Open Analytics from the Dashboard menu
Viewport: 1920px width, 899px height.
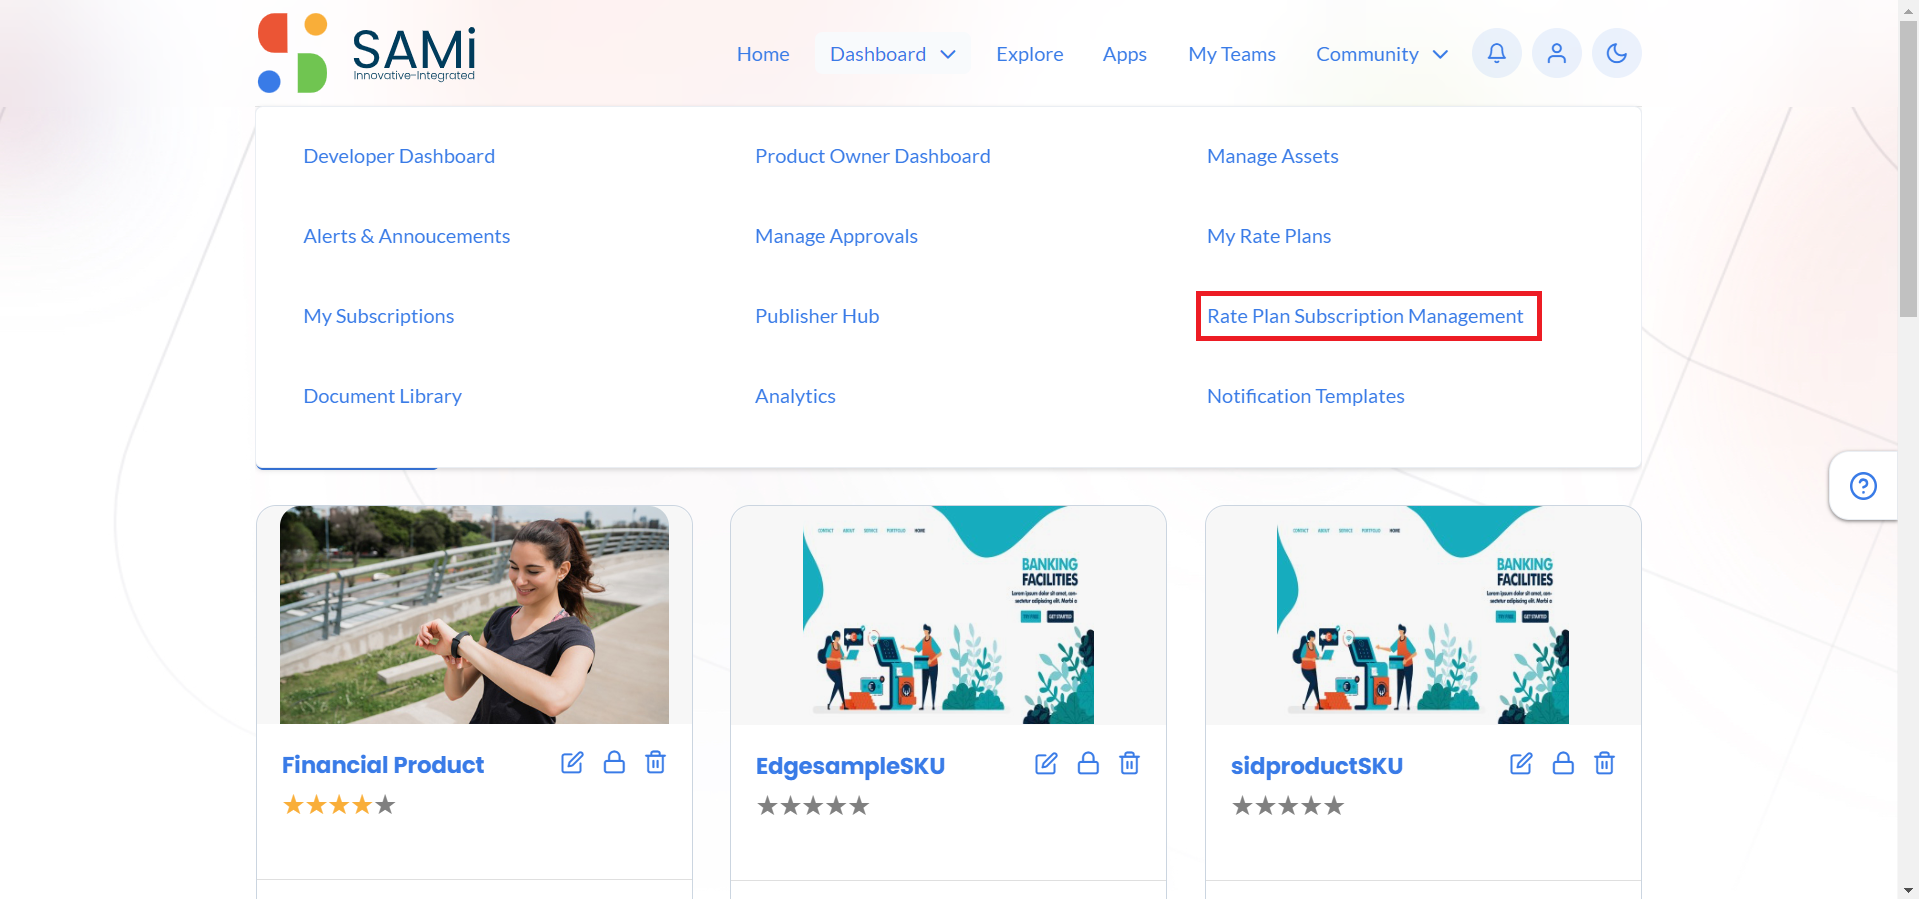795,396
